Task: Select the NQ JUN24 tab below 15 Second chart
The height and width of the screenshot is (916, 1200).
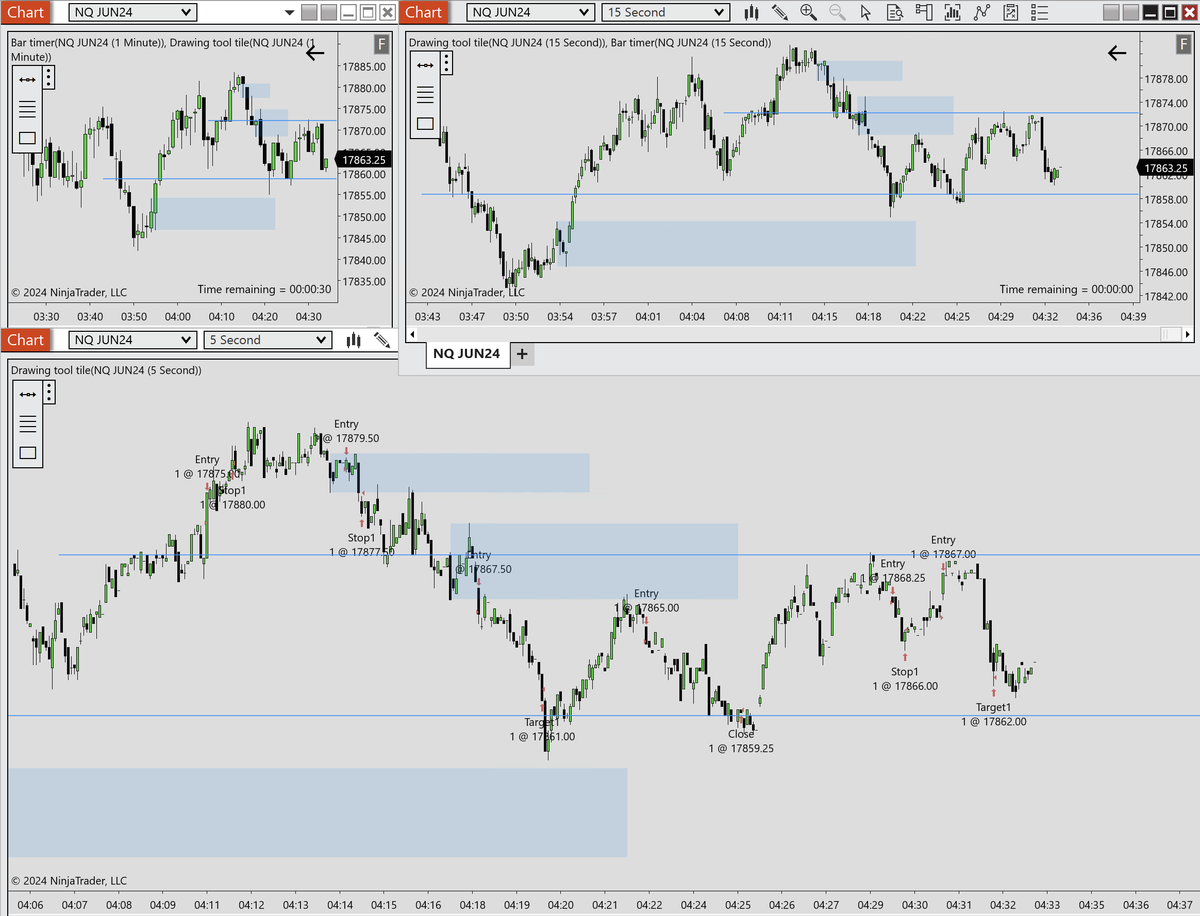Action: [x=468, y=354]
